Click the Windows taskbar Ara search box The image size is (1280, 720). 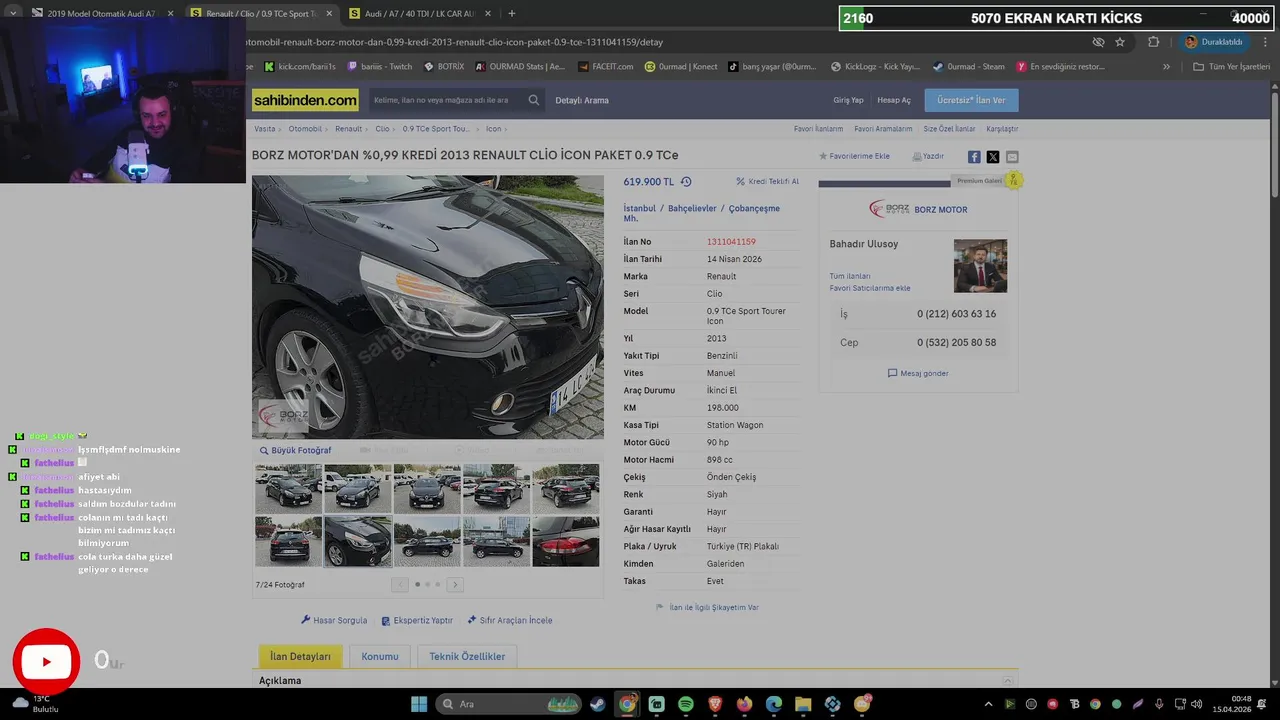pyautogui.click(x=510, y=704)
